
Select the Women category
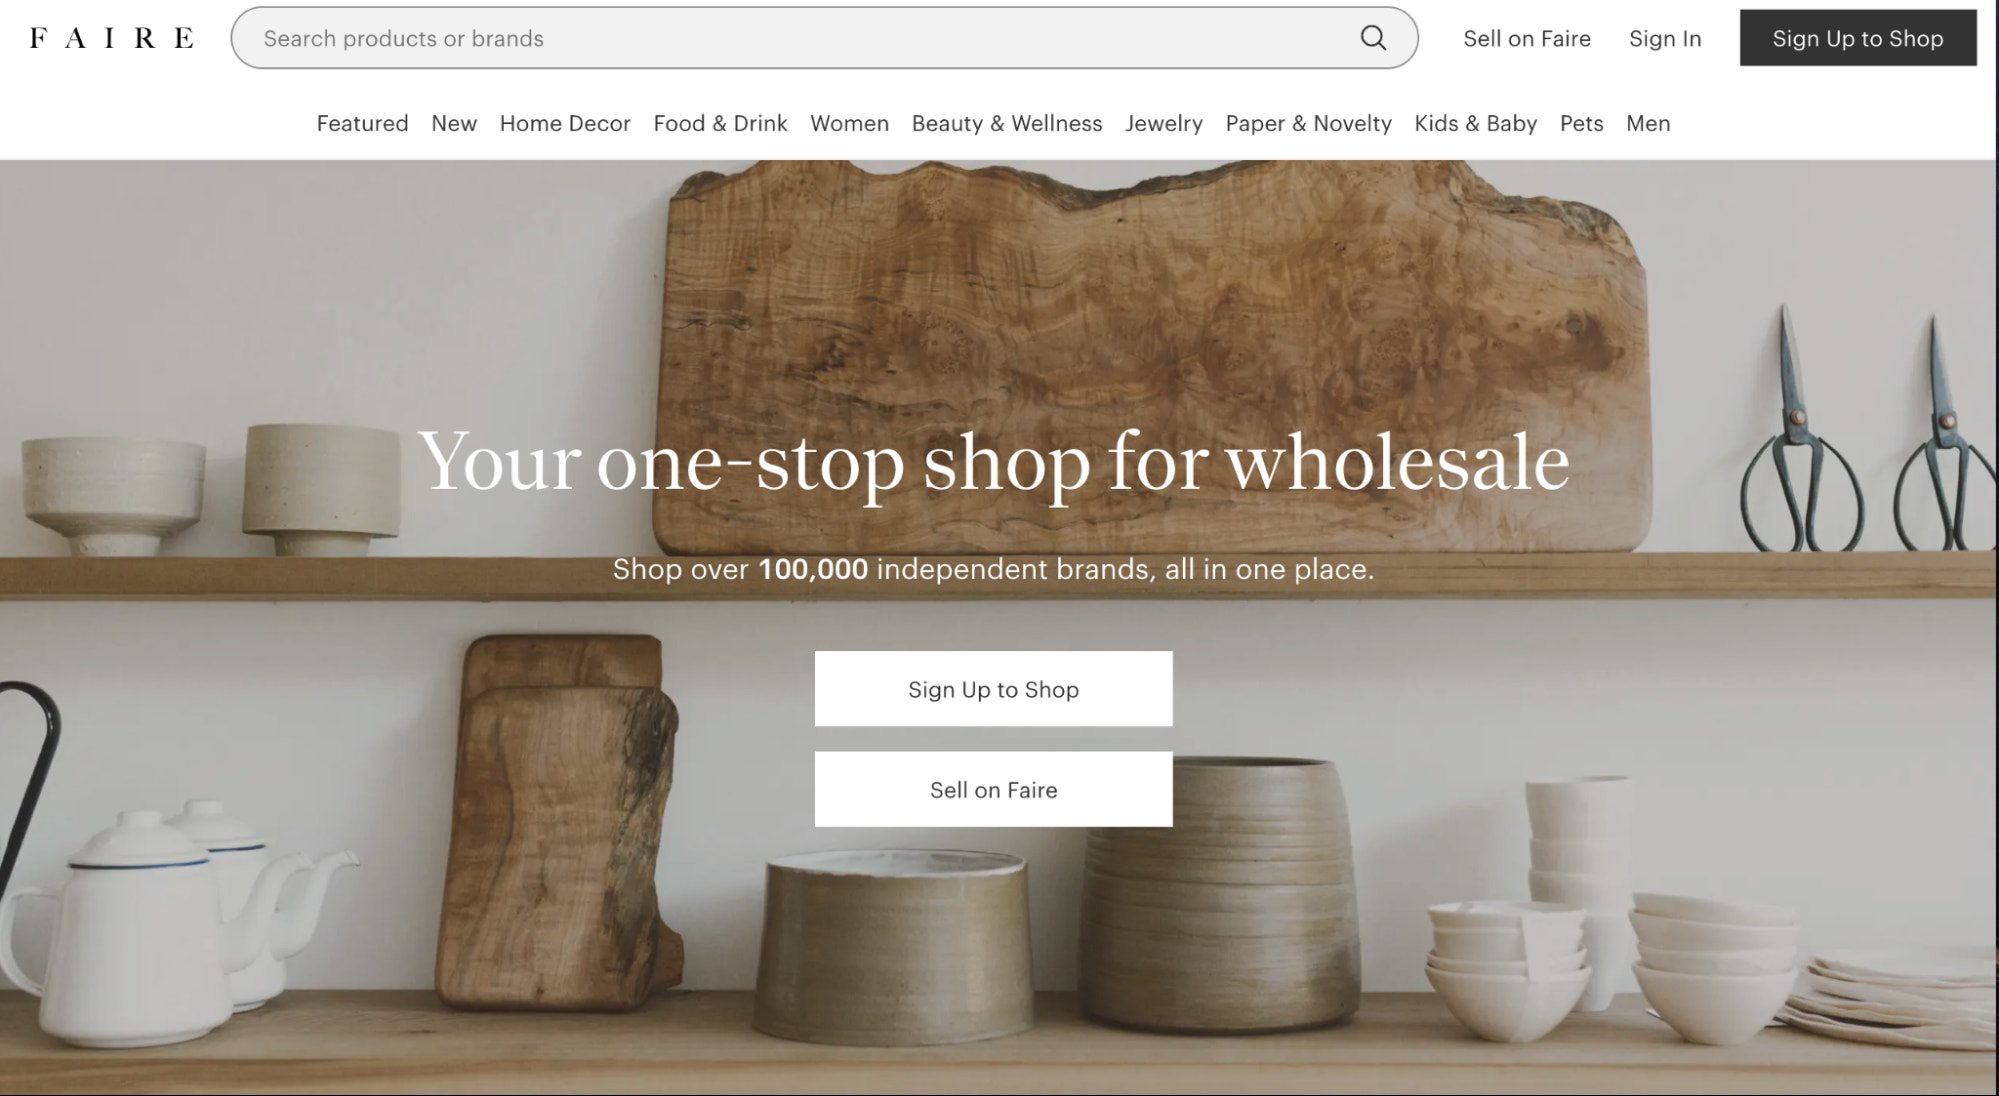click(849, 123)
